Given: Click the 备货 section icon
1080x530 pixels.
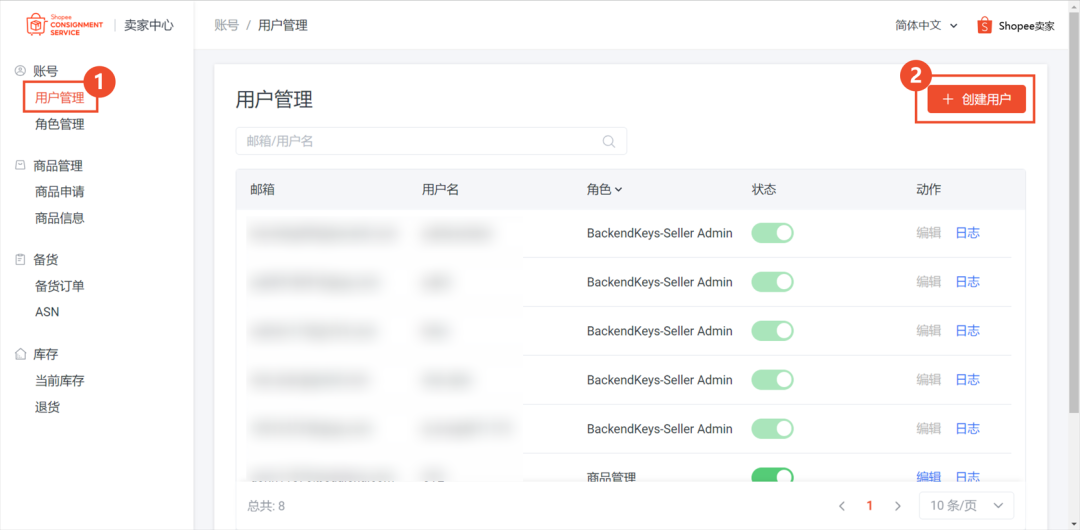Looking at the screenshot, I should tap(20, 260).
